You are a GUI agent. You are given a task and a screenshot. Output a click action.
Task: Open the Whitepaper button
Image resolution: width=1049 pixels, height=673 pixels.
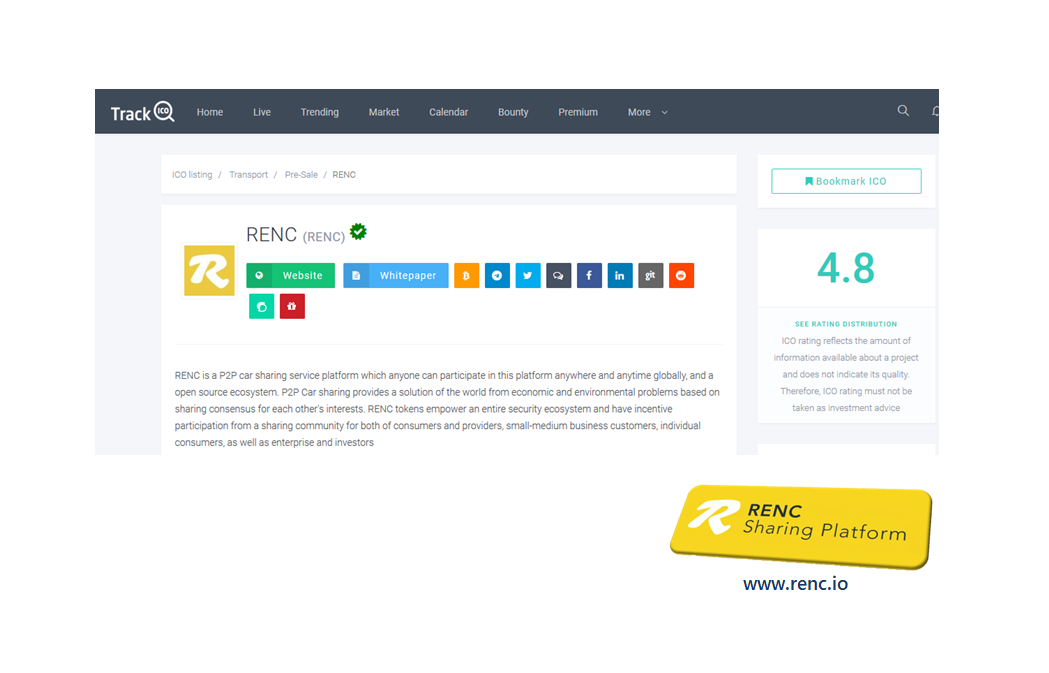click(x=396, y=276)
